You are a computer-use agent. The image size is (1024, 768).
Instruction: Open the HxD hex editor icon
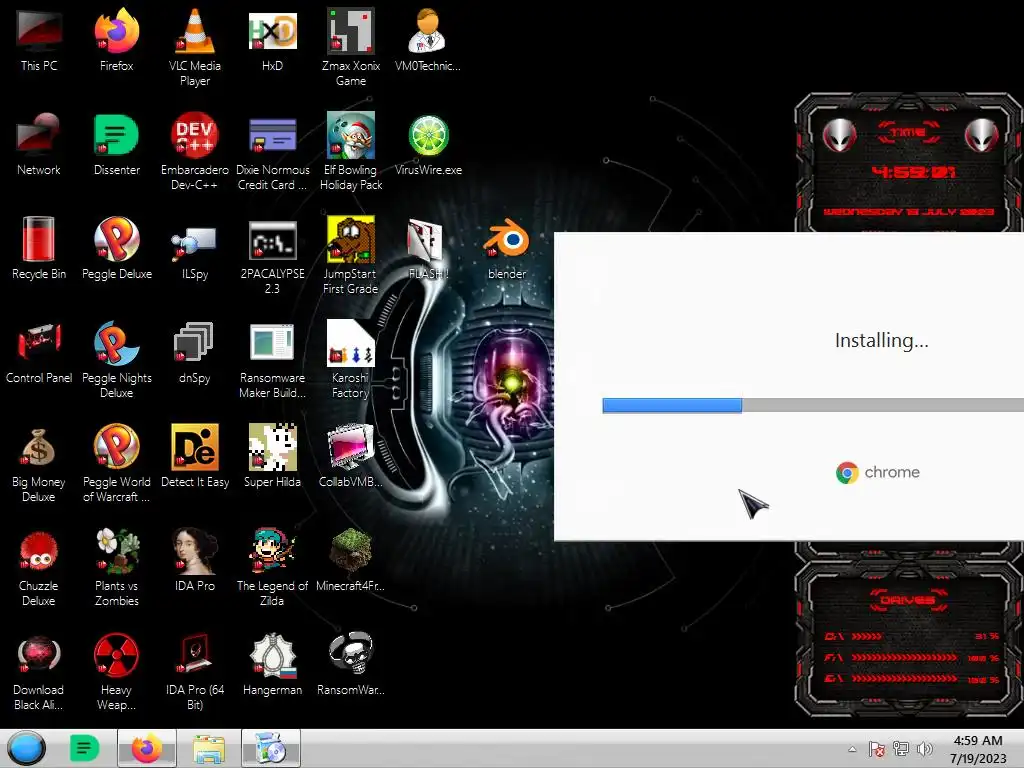pyautogui.click(x=272, y=40)
